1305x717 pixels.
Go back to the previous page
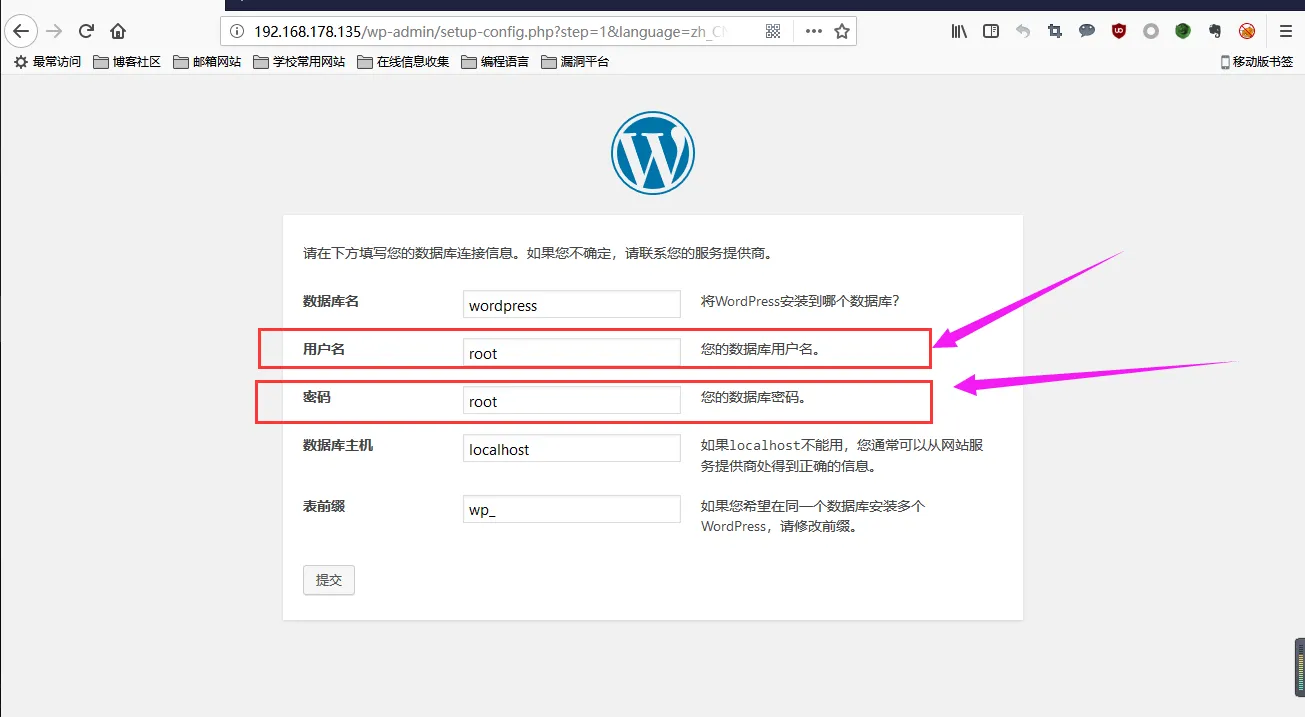click(x=21, y=31)
